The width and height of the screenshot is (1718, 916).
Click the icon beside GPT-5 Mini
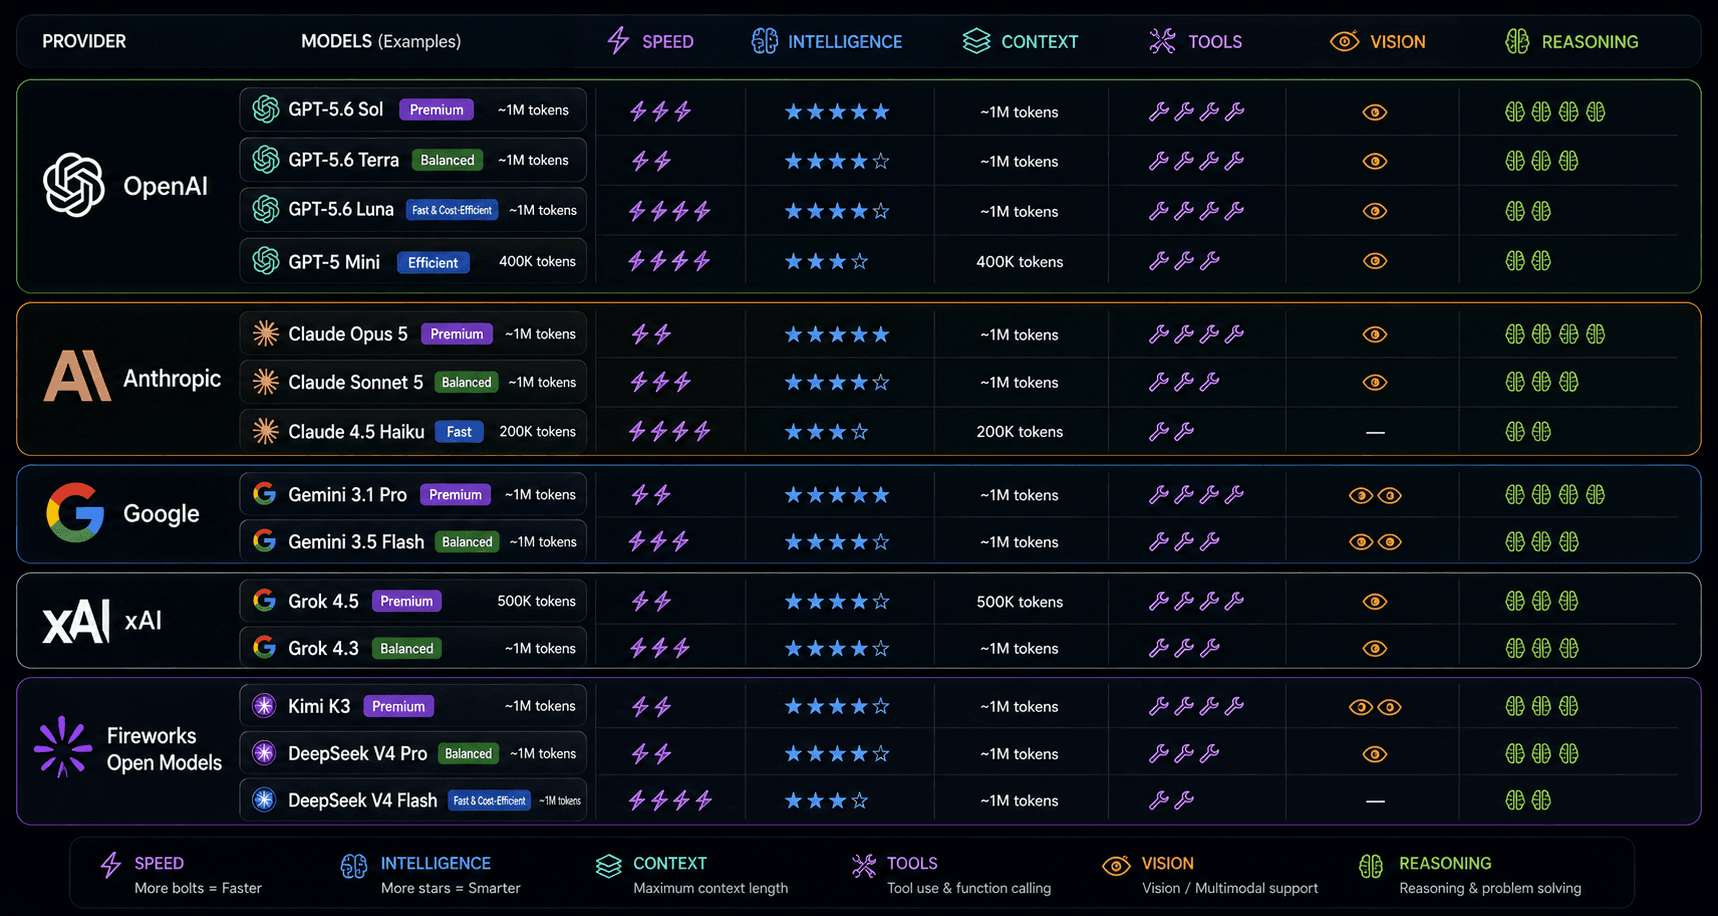(266, 261)
